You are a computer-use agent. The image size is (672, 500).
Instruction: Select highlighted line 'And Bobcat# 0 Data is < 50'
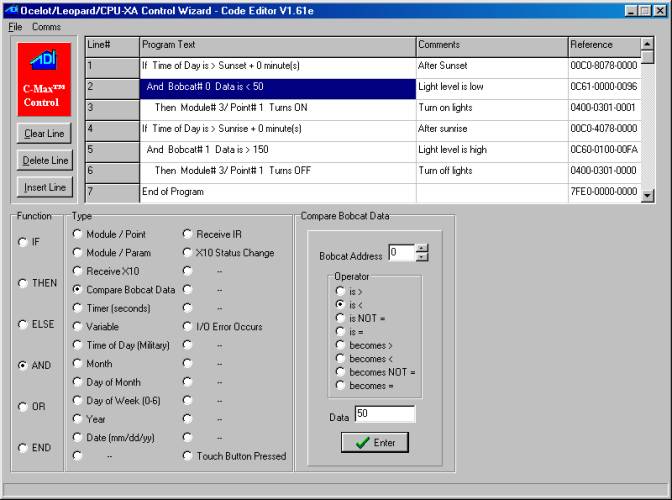(x=278, y=89)
